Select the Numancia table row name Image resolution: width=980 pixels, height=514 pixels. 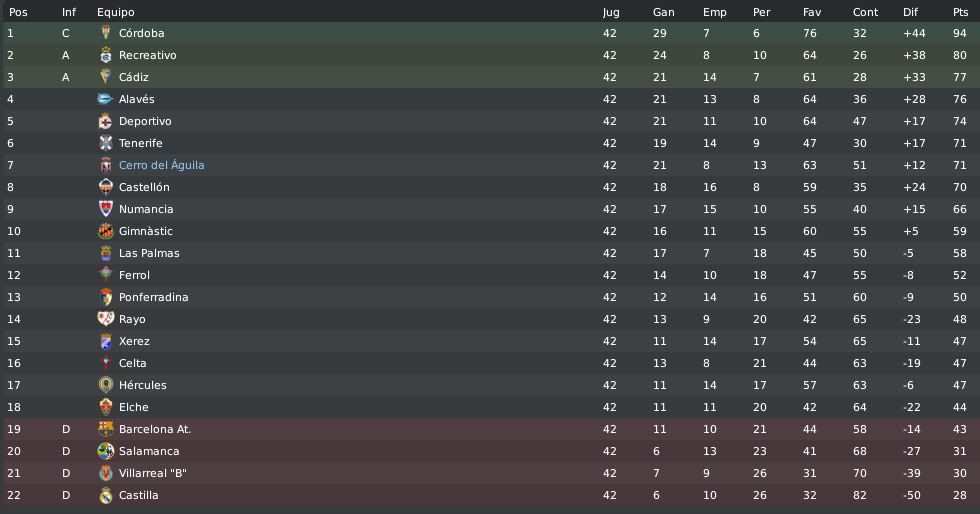point(146,209)
